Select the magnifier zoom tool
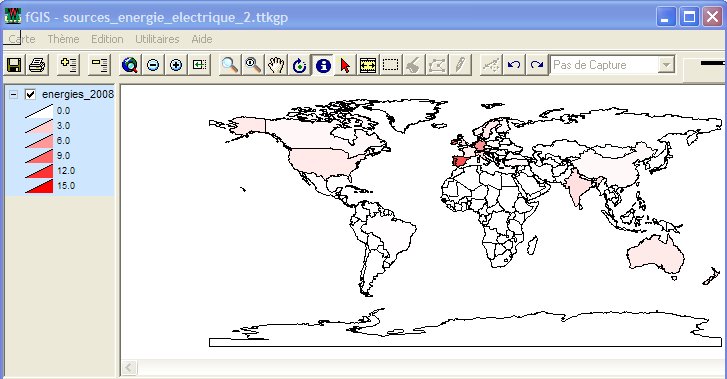The image size is (727, 379). coord(230,65)
